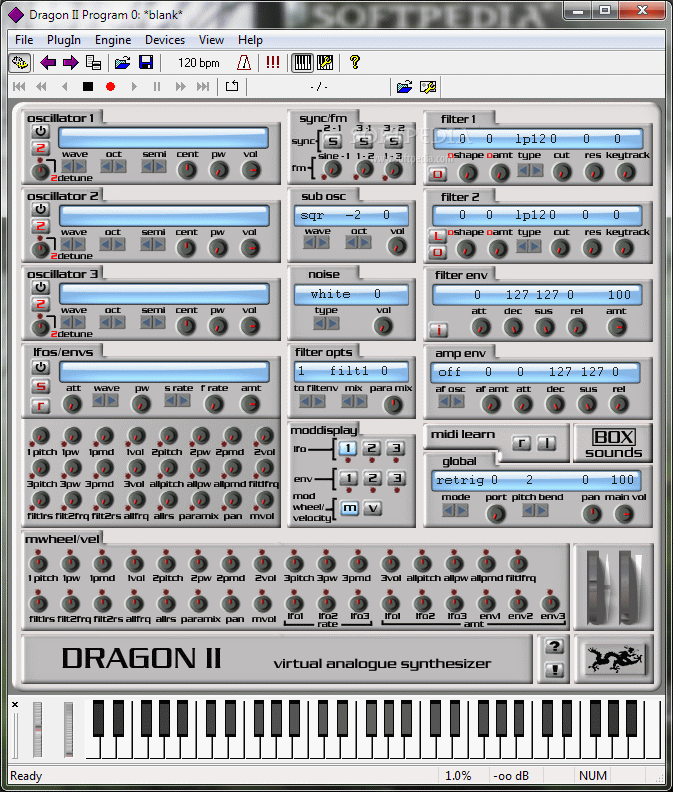Open the Help menu
Viewport: 673px width, 792px height.
click(250, 40)
